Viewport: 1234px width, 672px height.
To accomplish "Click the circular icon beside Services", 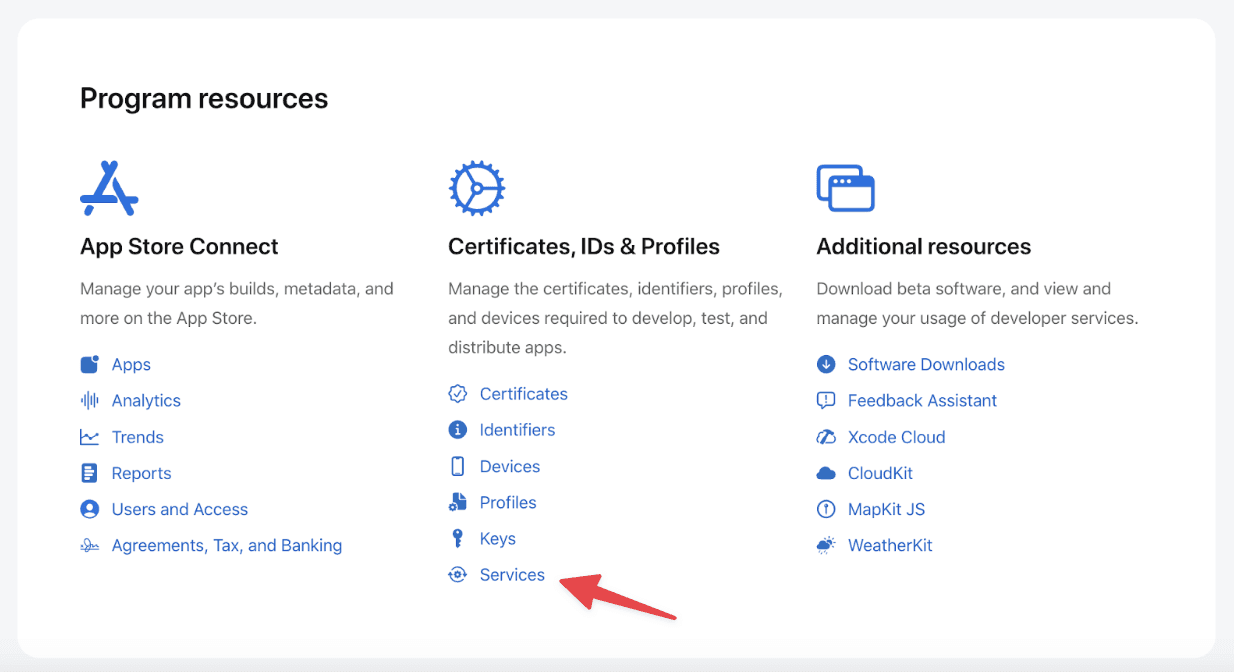I will coord(458,574).
